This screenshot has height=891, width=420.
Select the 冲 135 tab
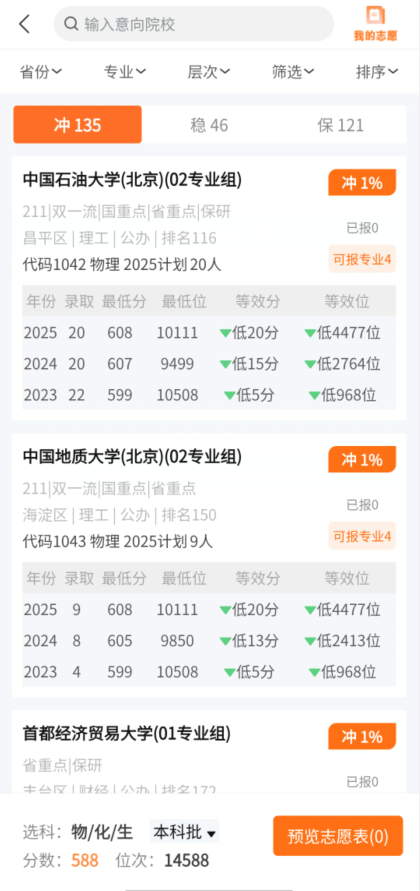click(x=78, y=124)
